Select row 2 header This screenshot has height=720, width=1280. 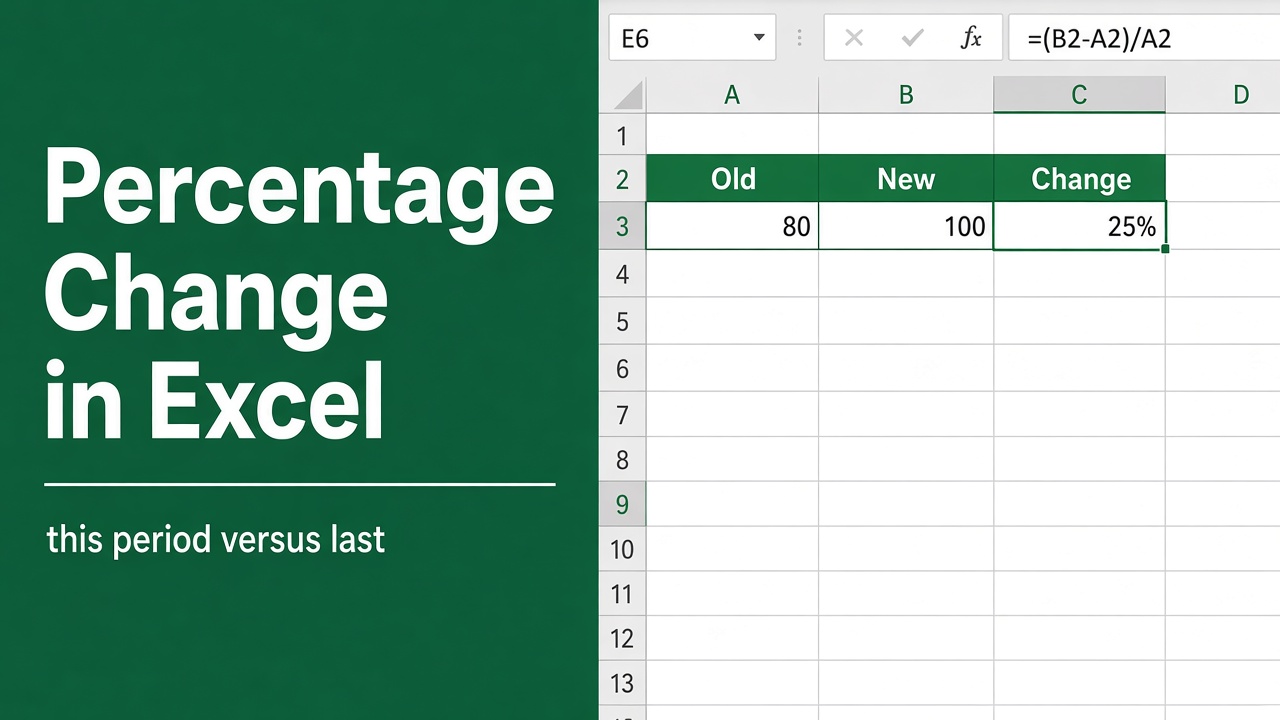point(623,179)
